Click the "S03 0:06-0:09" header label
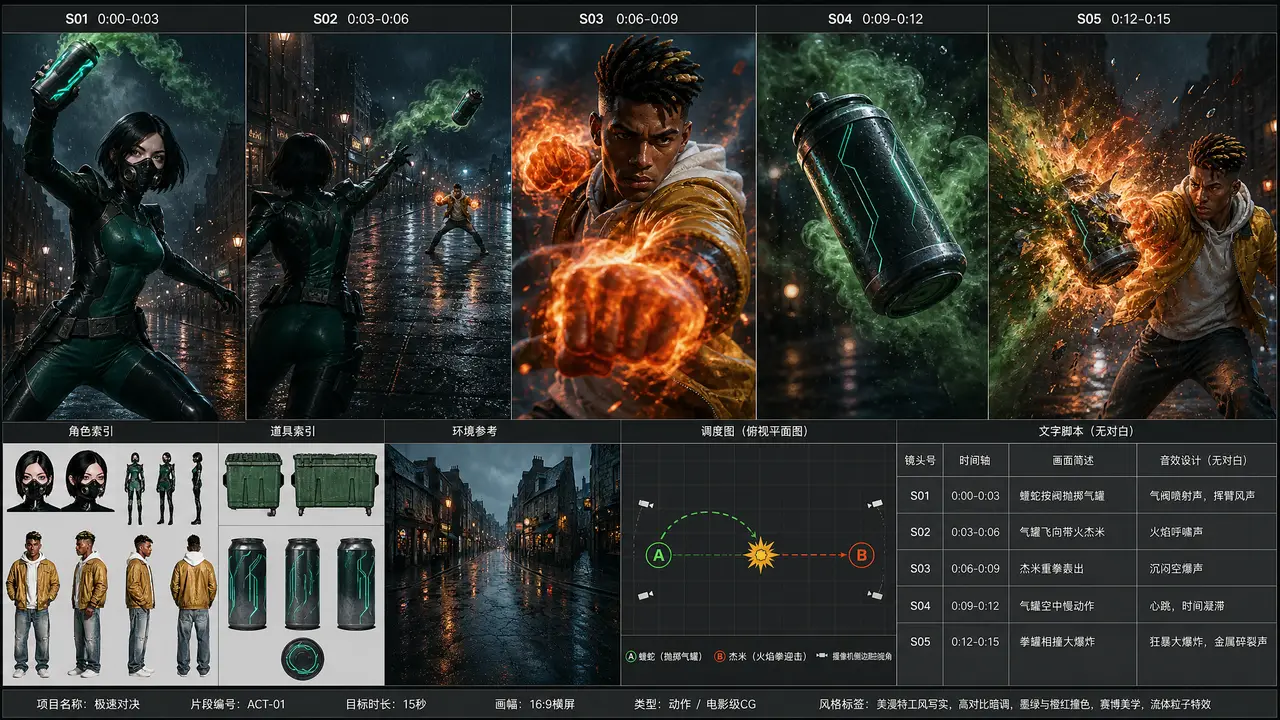The width and height of the screenshot is (1280, 720). coord(628,19)
